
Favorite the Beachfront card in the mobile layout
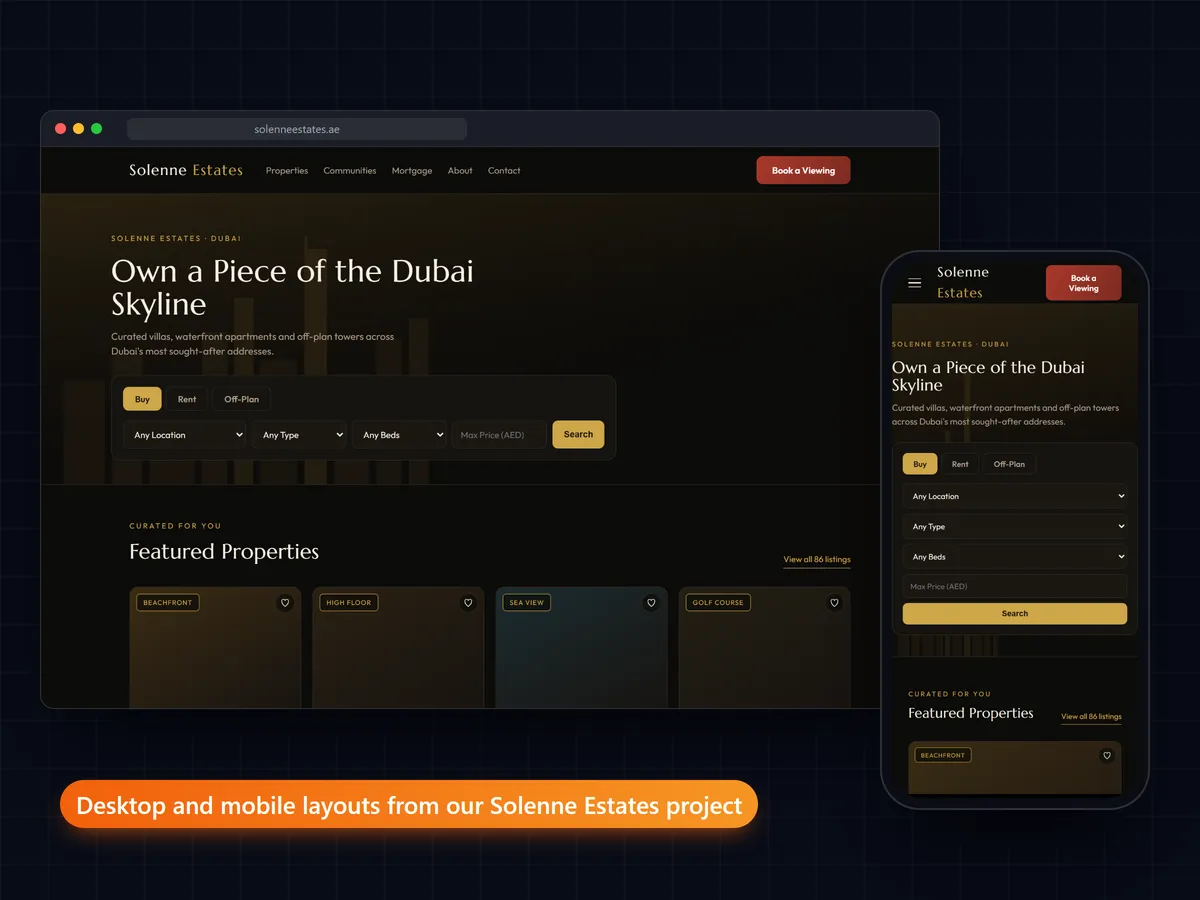tap(1106, 755)
